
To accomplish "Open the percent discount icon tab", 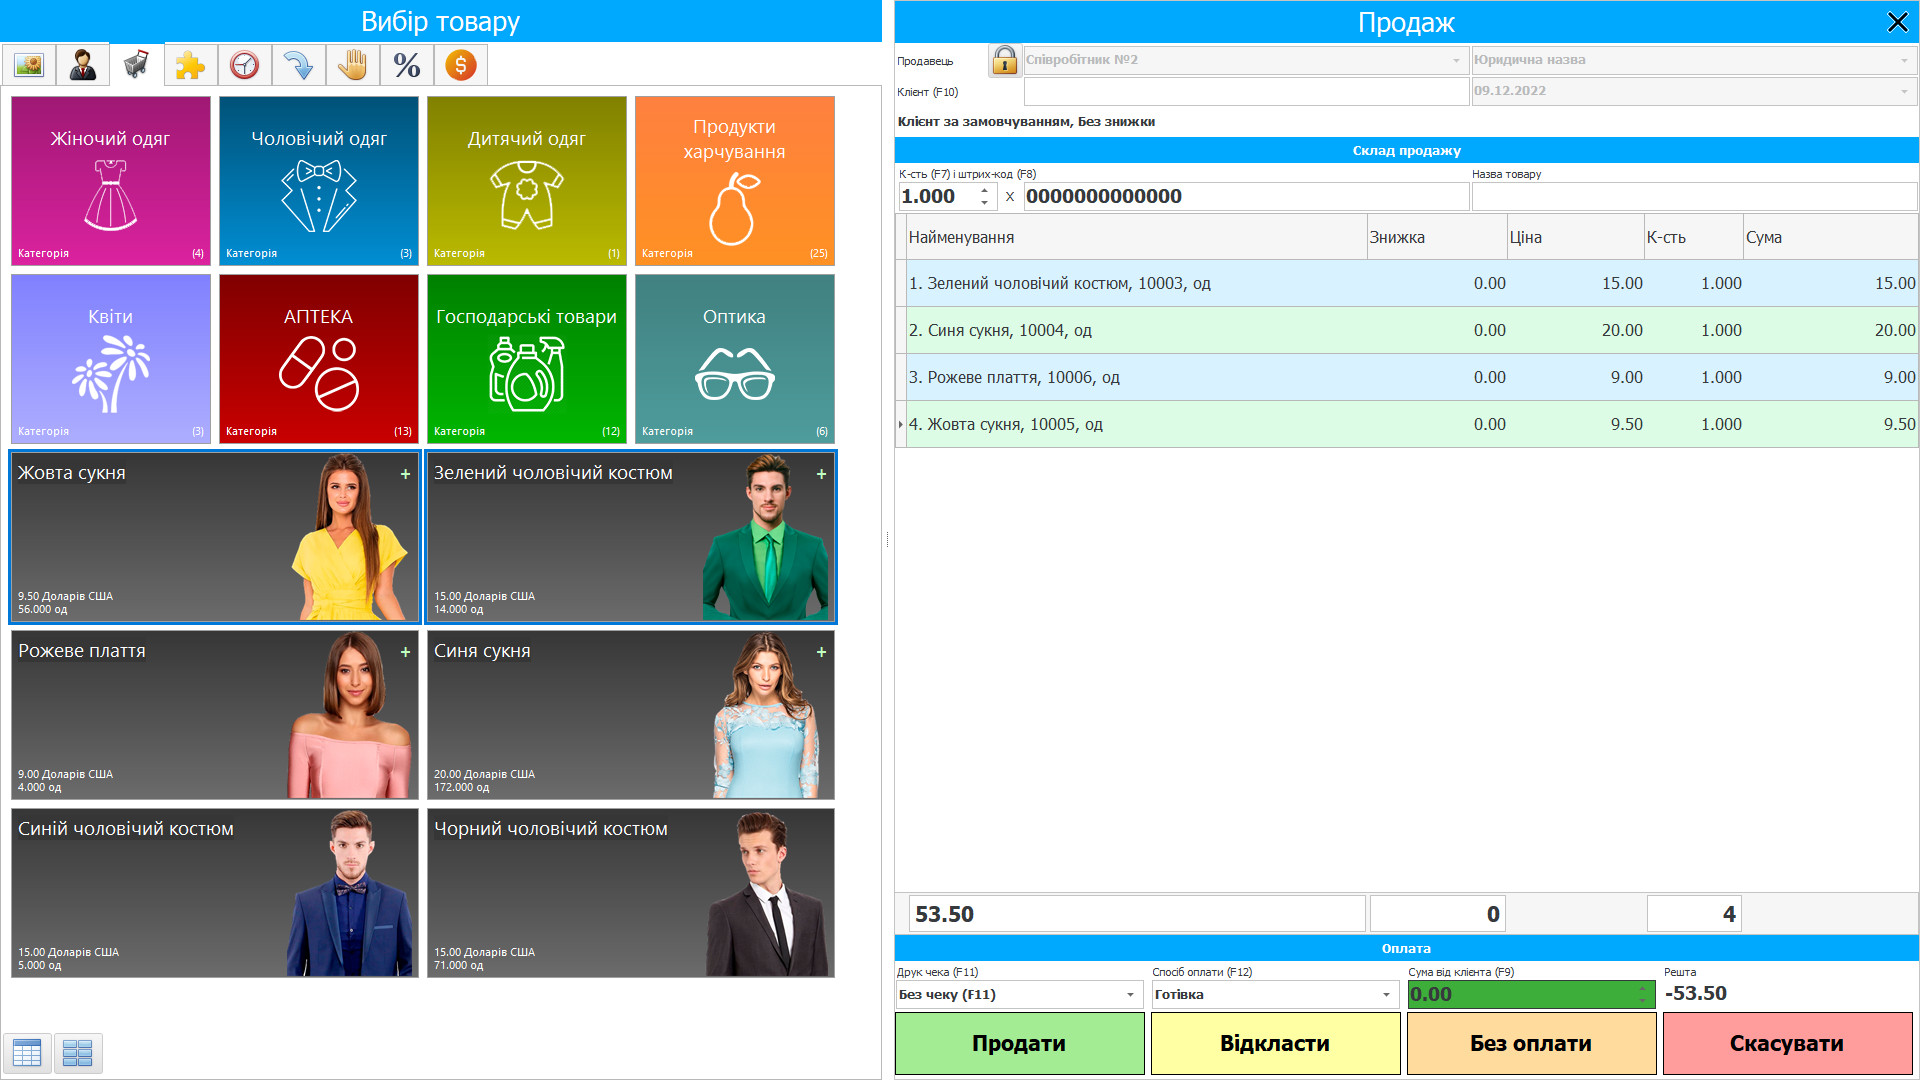I will click(406, 66).
